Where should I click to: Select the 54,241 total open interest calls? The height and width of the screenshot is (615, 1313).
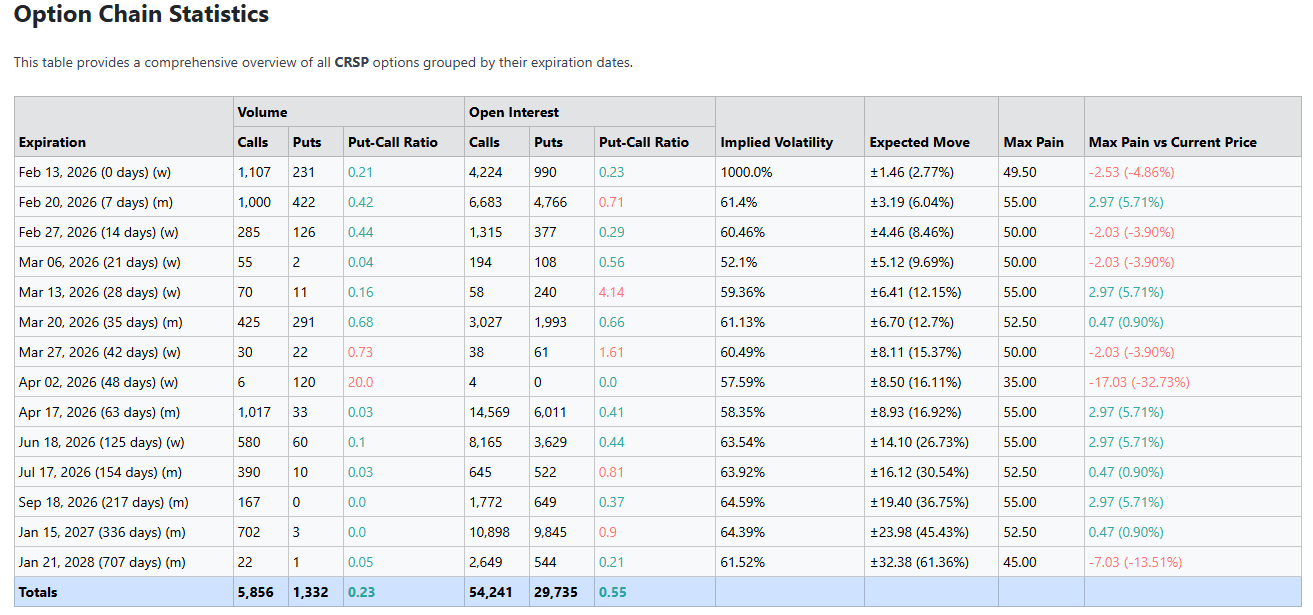(490, 592)
